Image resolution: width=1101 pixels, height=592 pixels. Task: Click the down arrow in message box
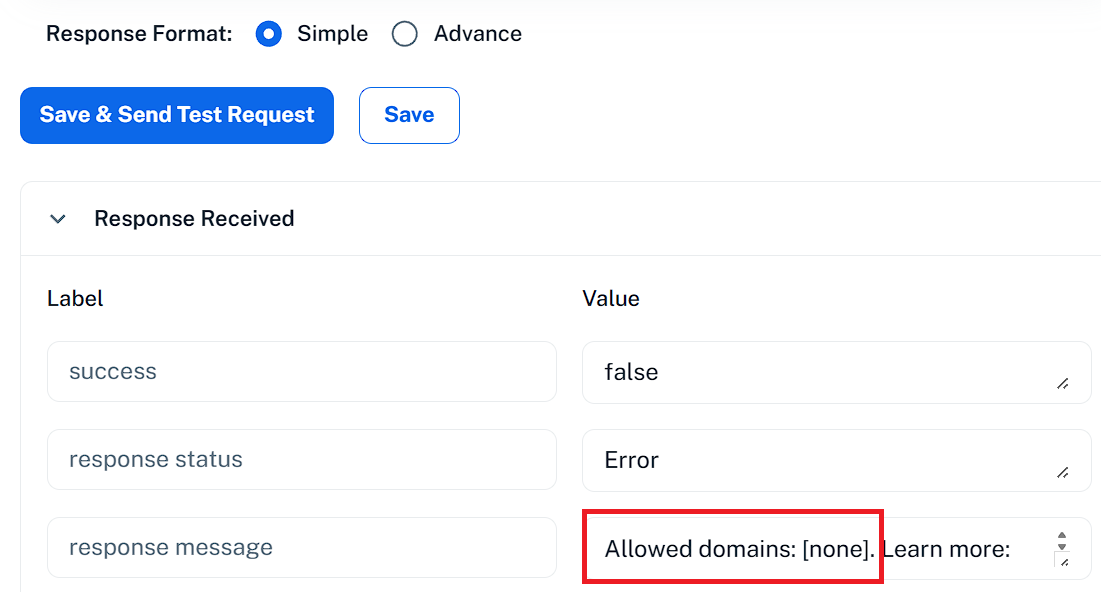pos(1062,546)
